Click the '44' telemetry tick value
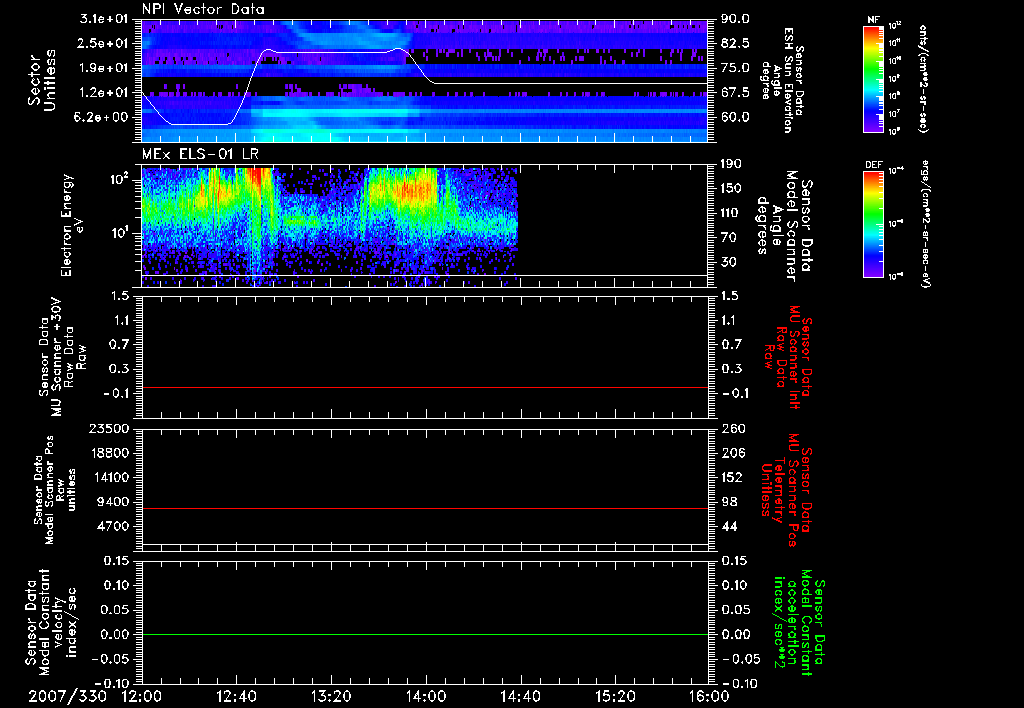The image size is (1024, 708). (729, 526)
